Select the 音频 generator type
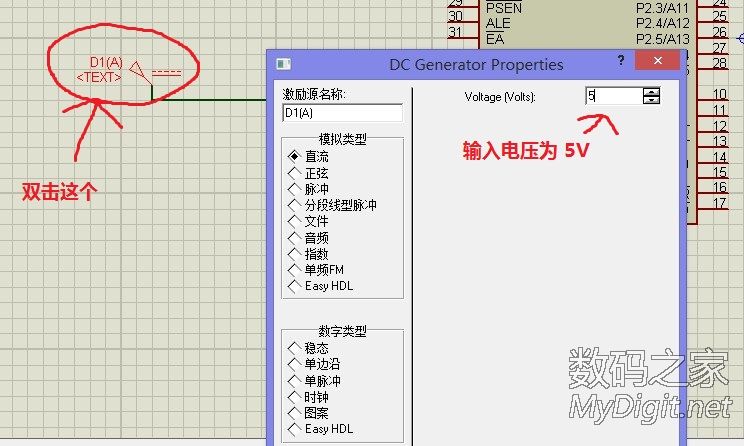 point(294,238)
